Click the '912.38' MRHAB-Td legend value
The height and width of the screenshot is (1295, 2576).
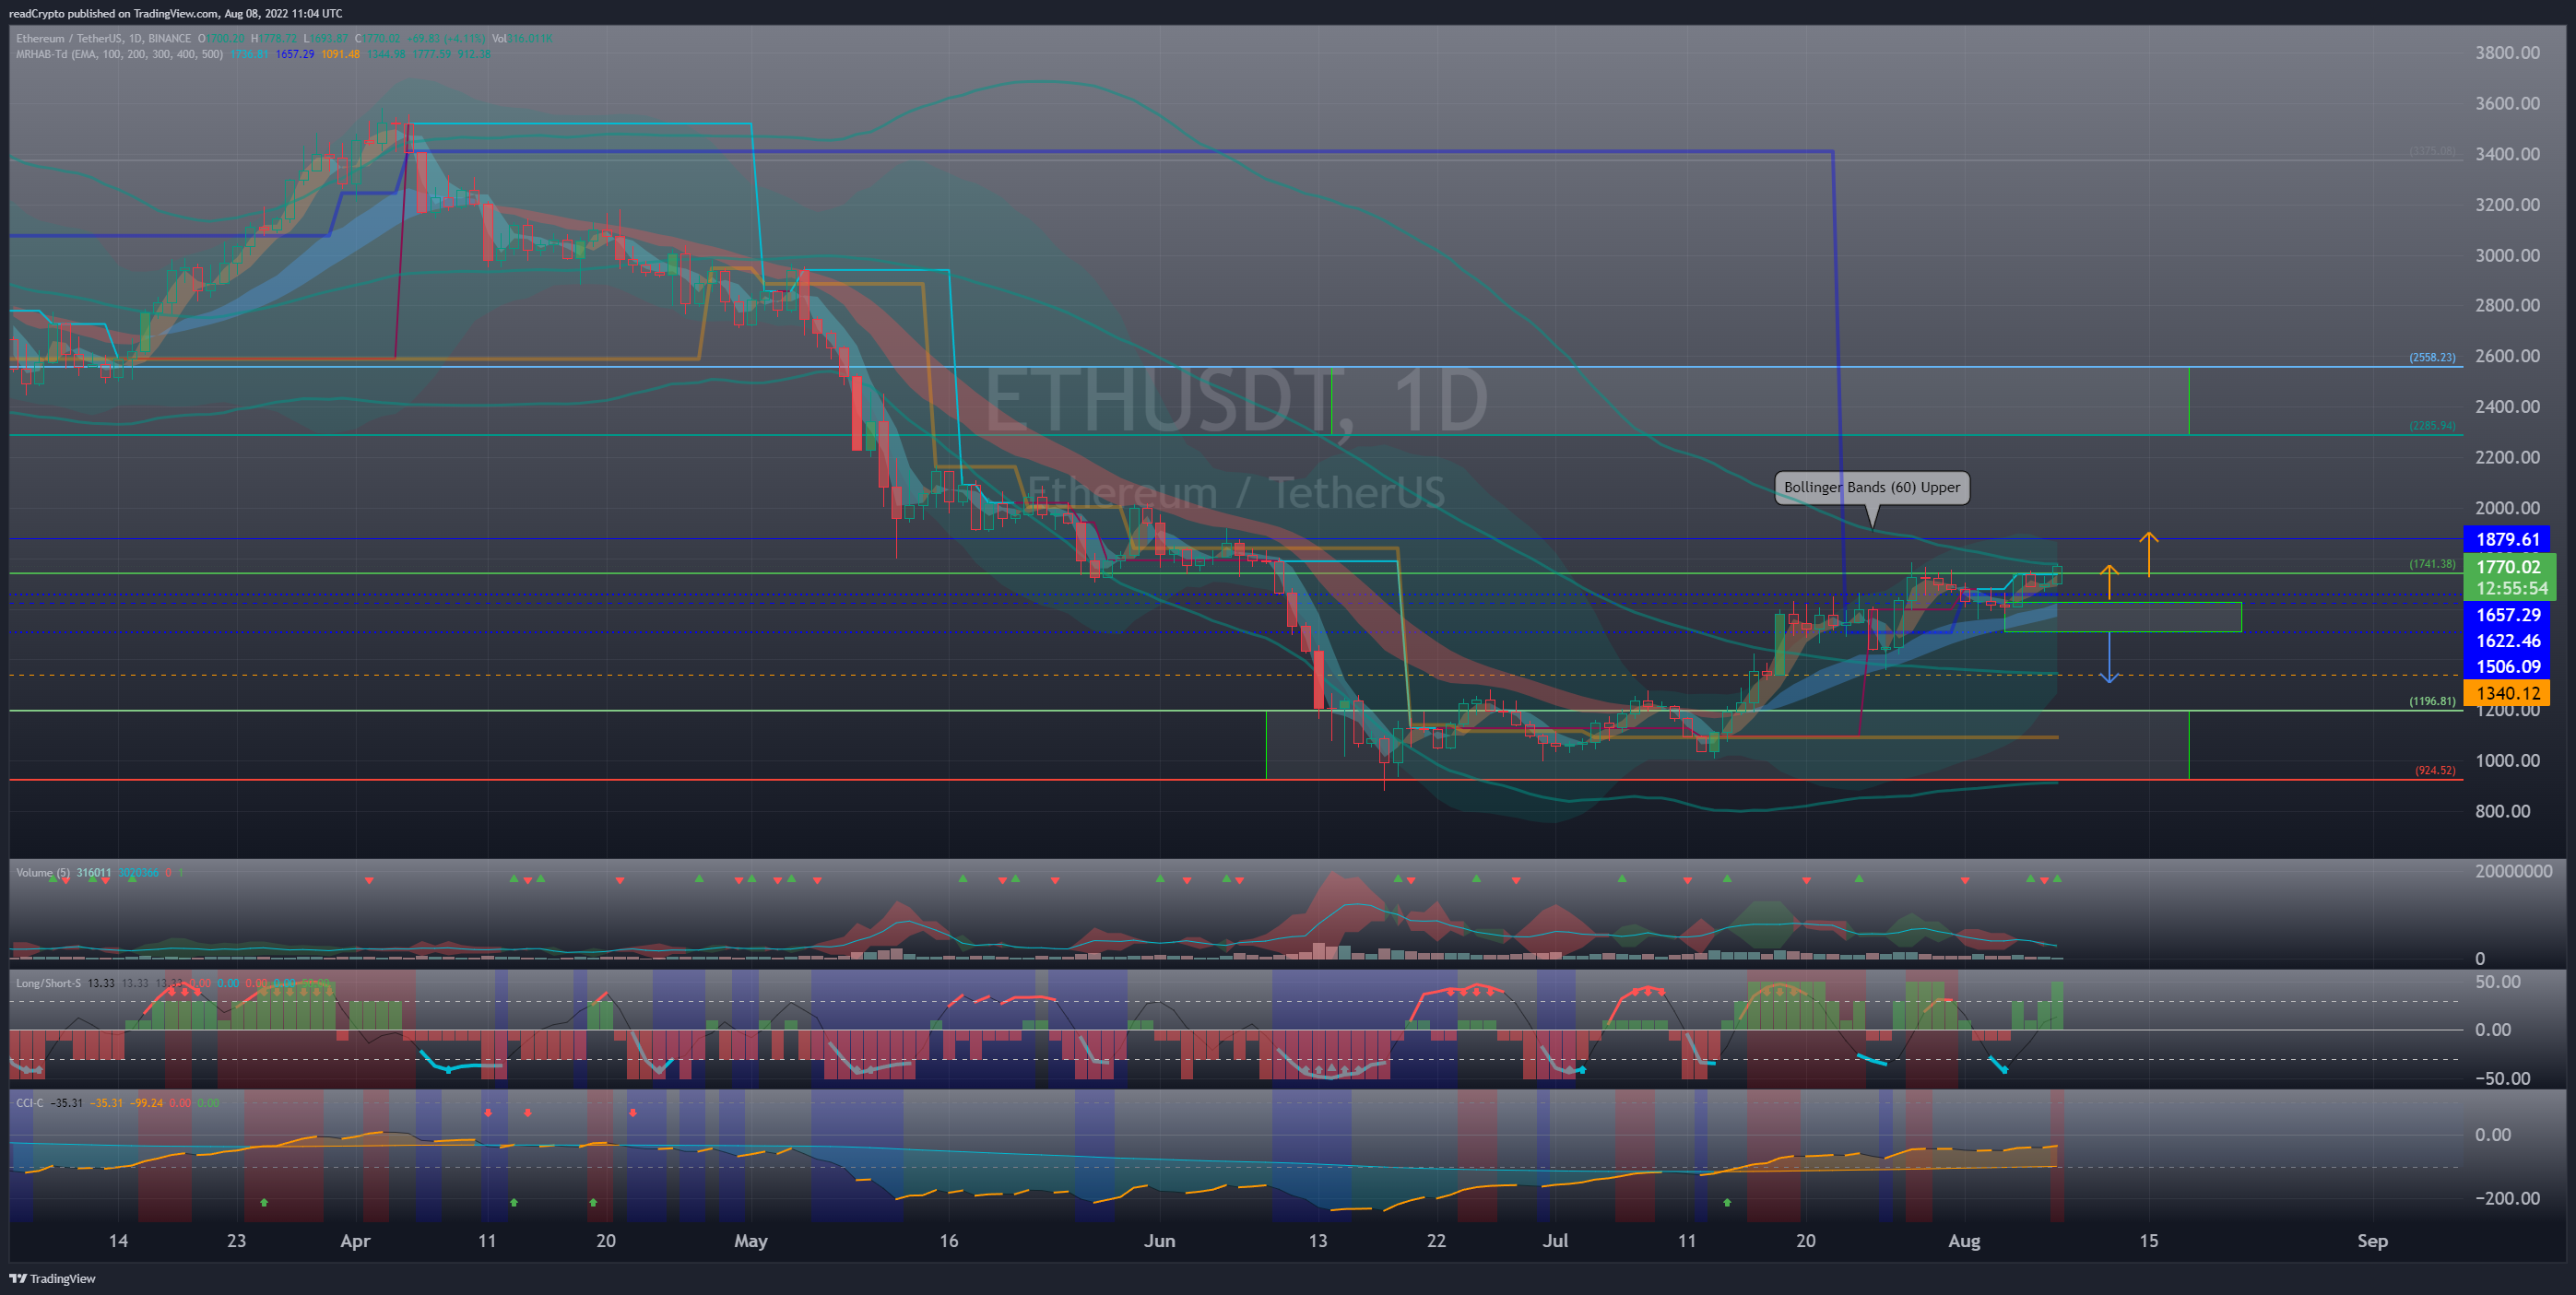(474, 54)
